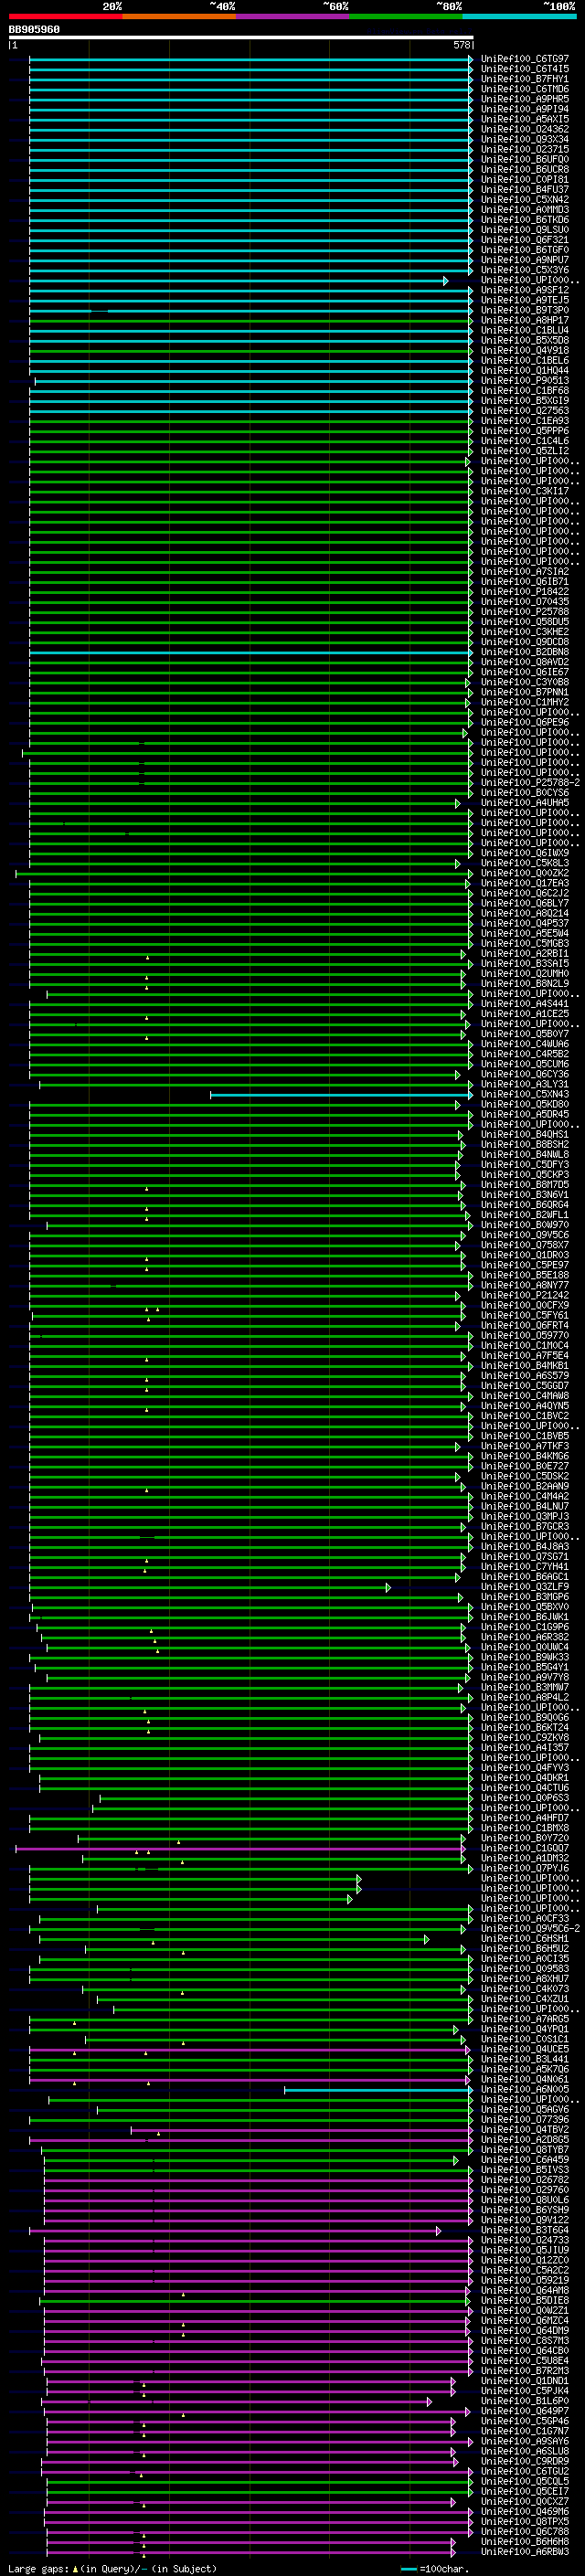585x2576 pixels.
Task: Select the UniRef100_A3LY31 label
Action: (525, 1084)
